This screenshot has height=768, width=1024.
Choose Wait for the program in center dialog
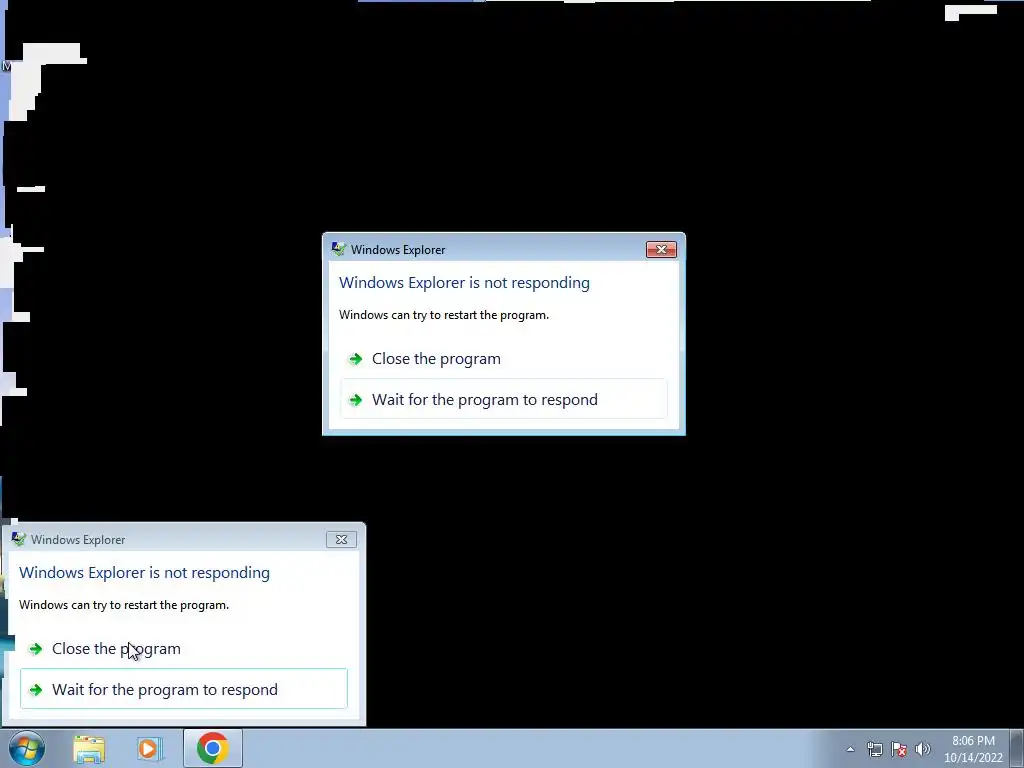504,399
